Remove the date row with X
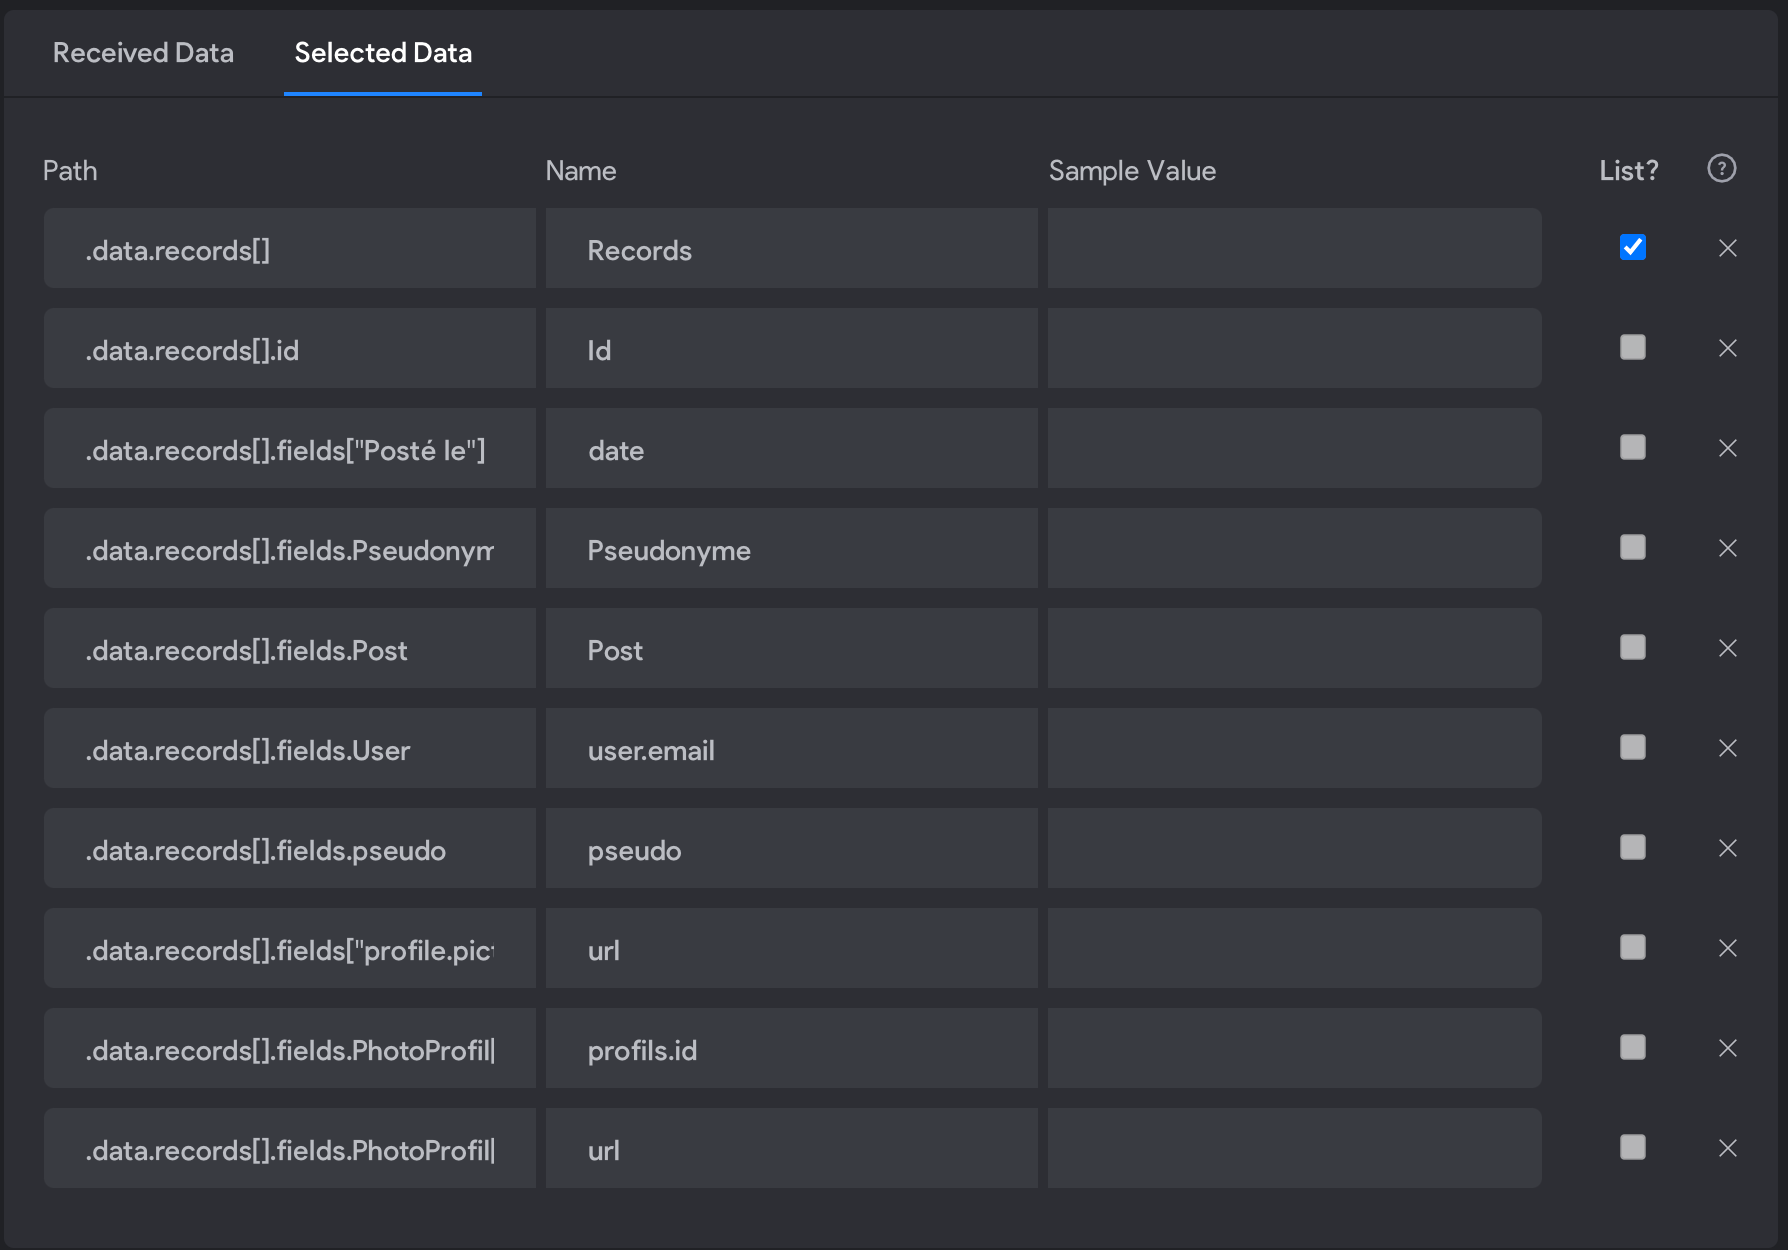 [1727, 448]
